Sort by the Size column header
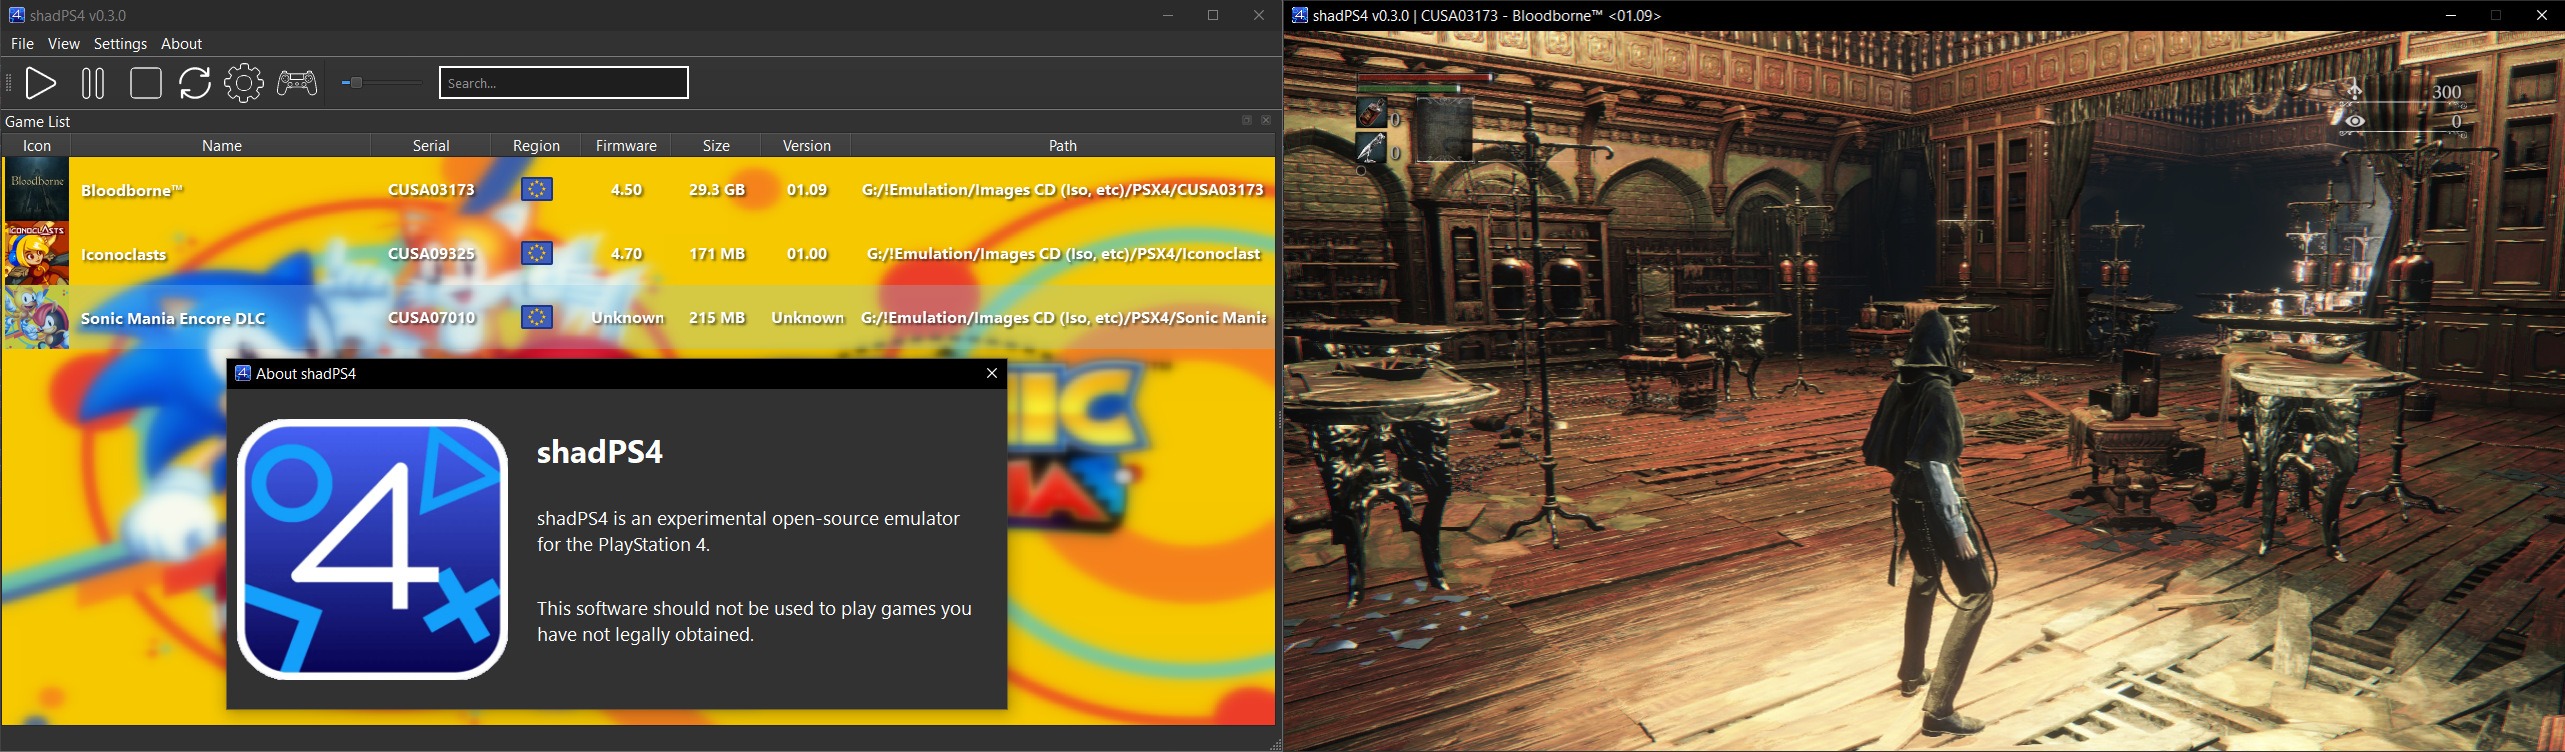 (716, 146)
